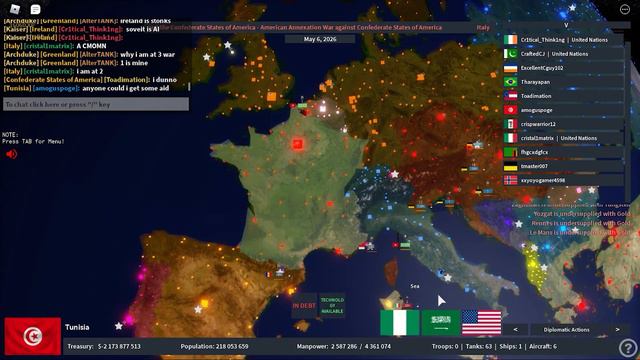Click the Tunisia country name label
The image size is (640, 360).
click(x=77, y=327)
